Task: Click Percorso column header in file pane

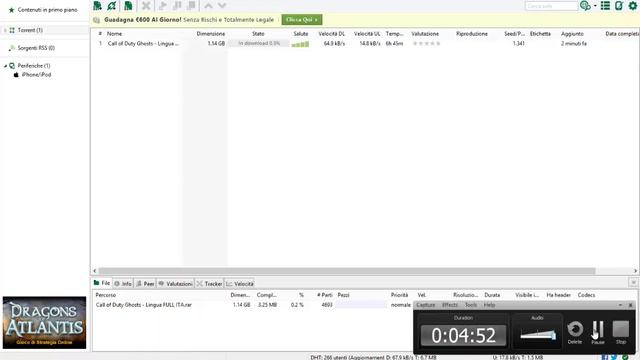Action: [106, 295]
